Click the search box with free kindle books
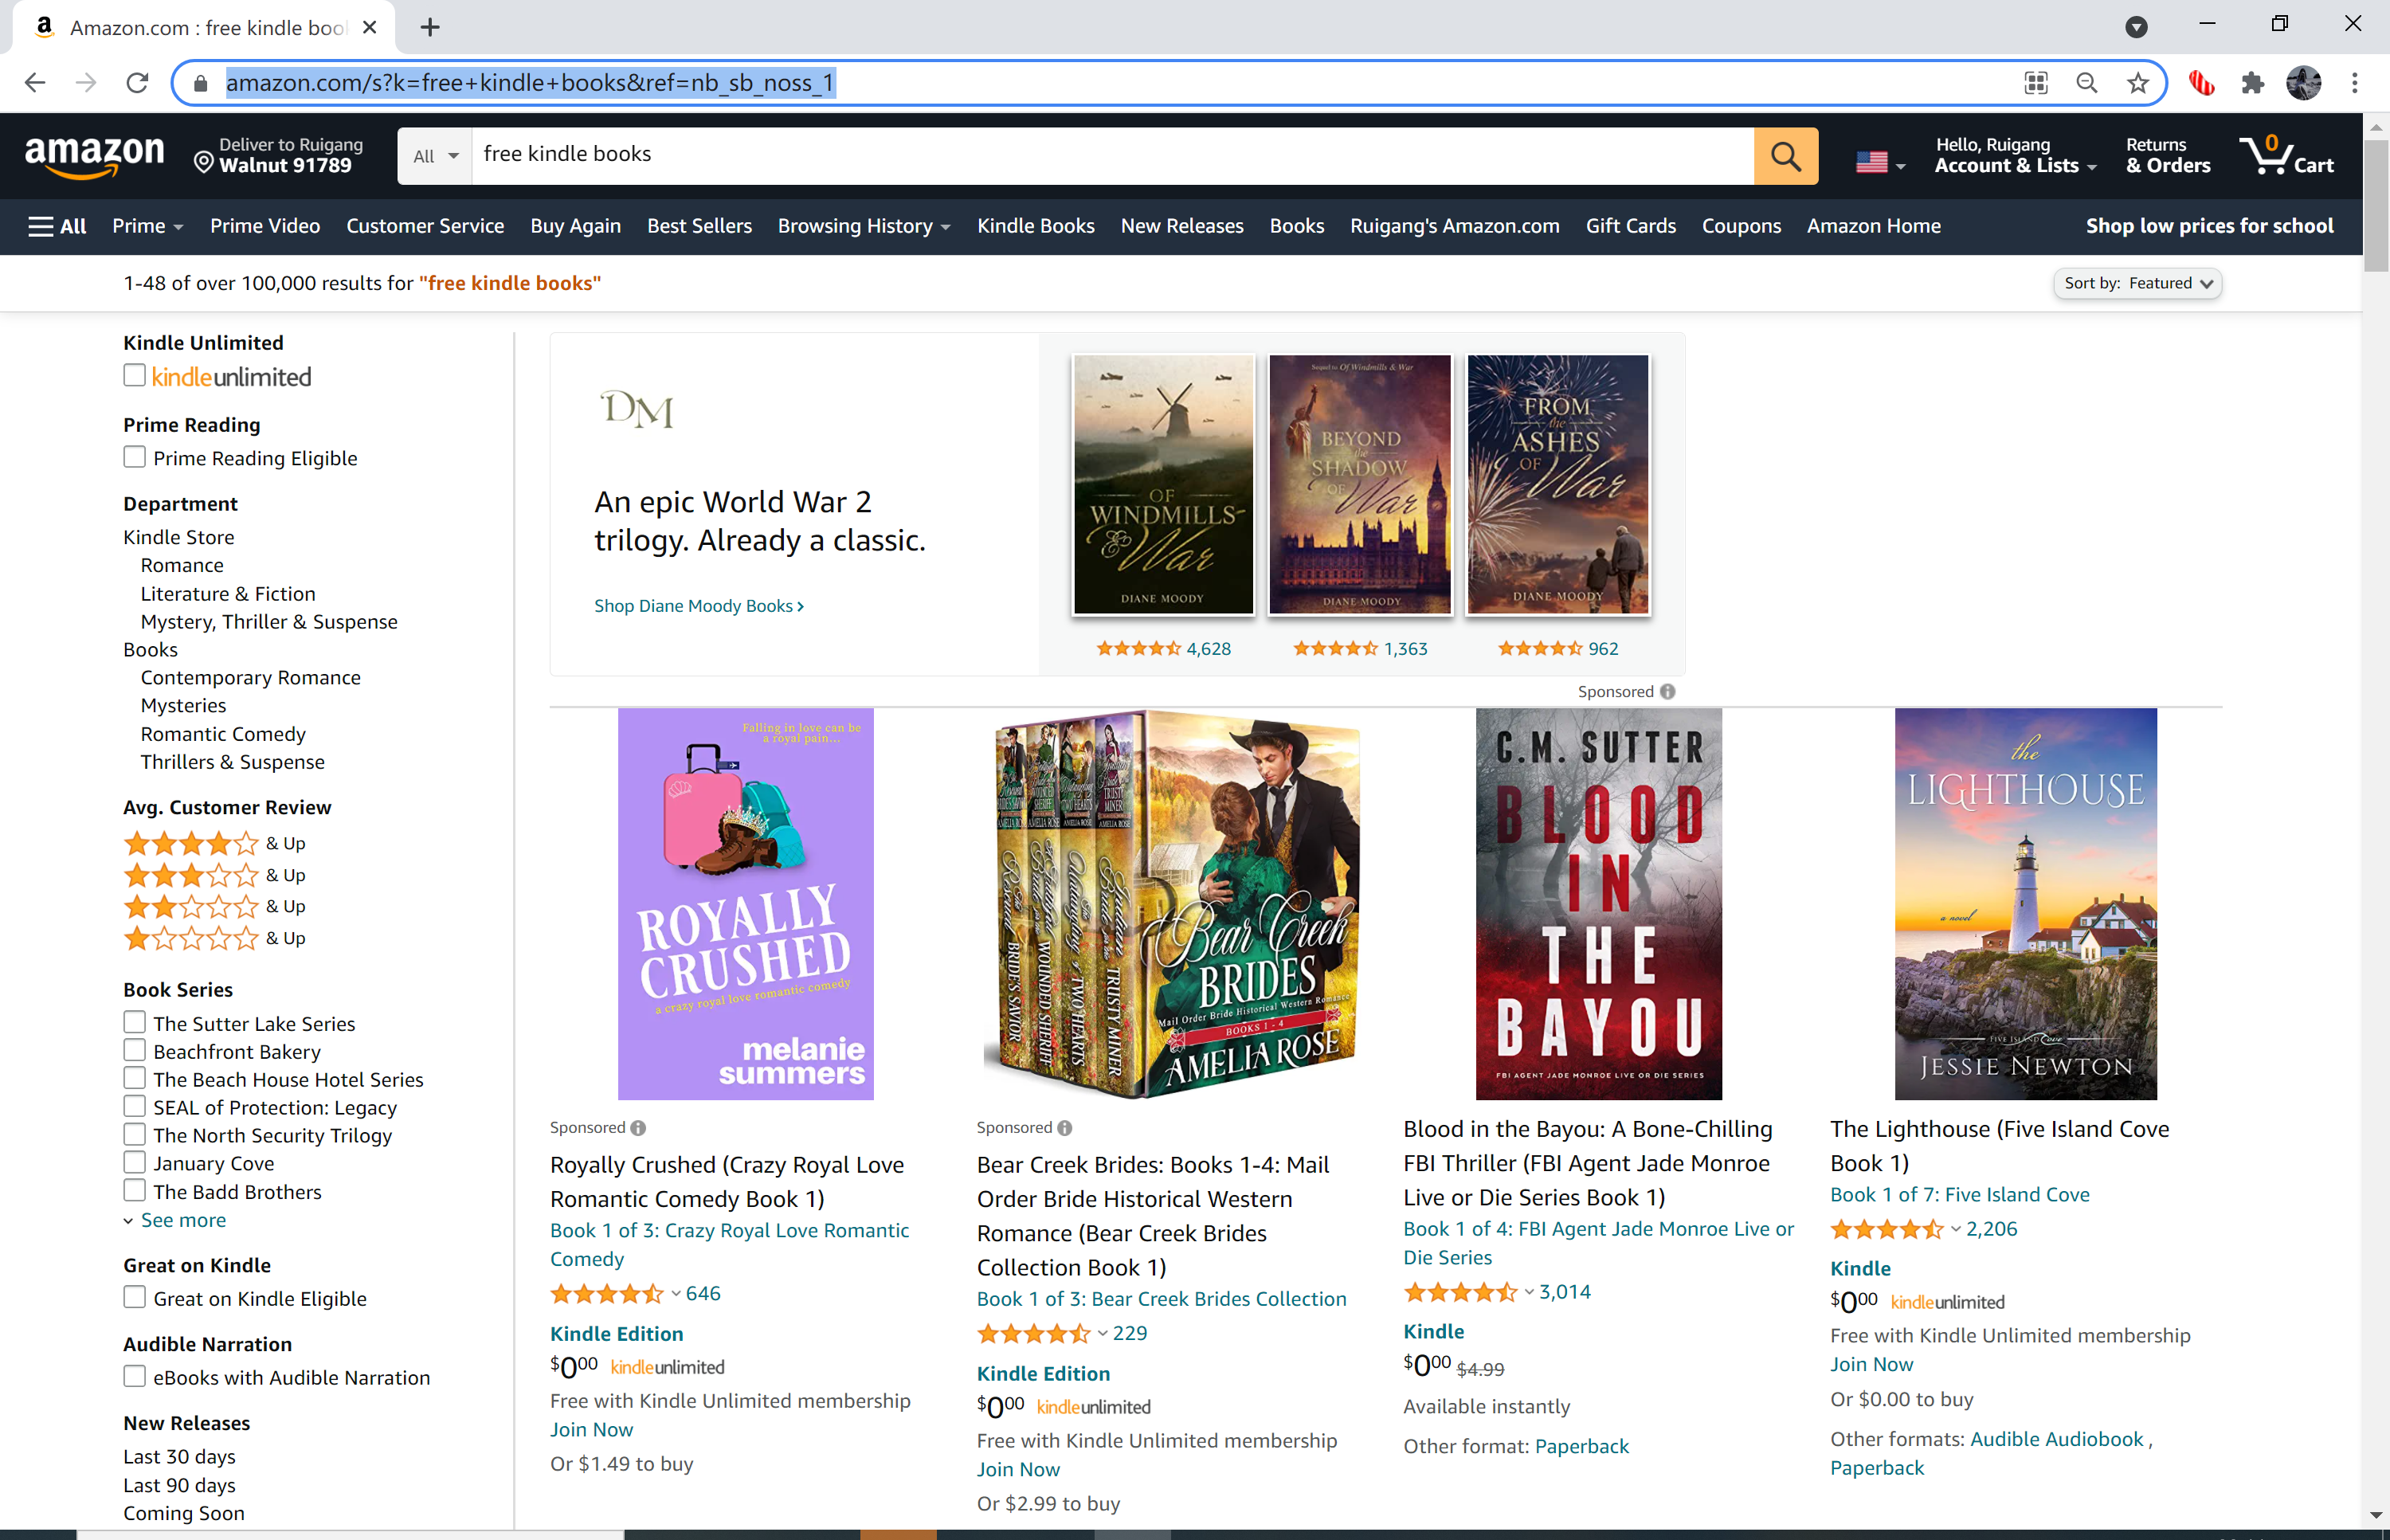The width and height of the screenshot is (2390, 1540). tap(1112, 156)
